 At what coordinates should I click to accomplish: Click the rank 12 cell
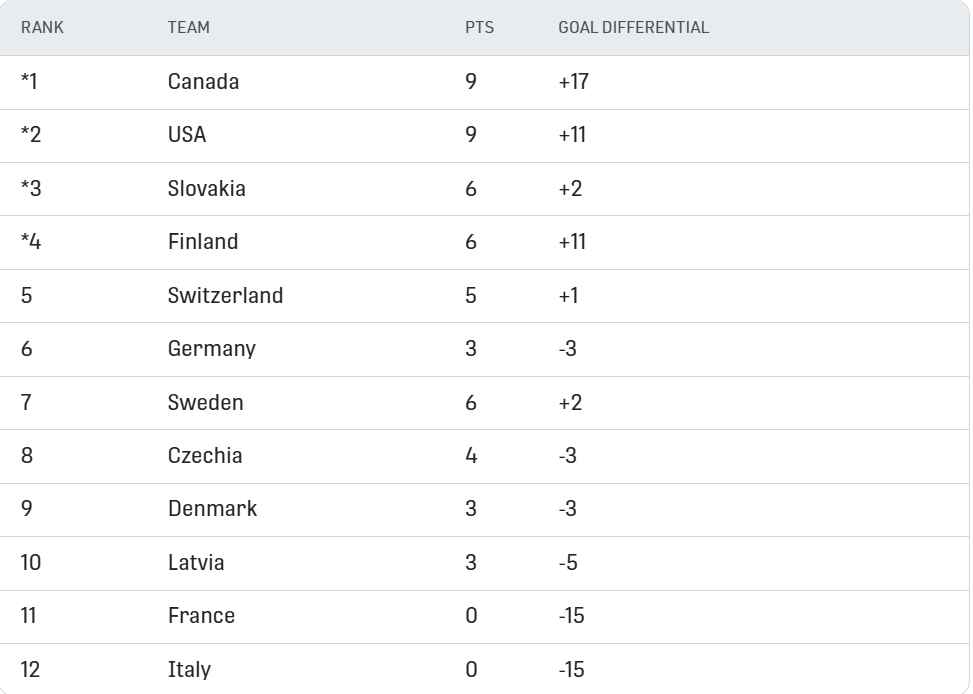(30, 670)
